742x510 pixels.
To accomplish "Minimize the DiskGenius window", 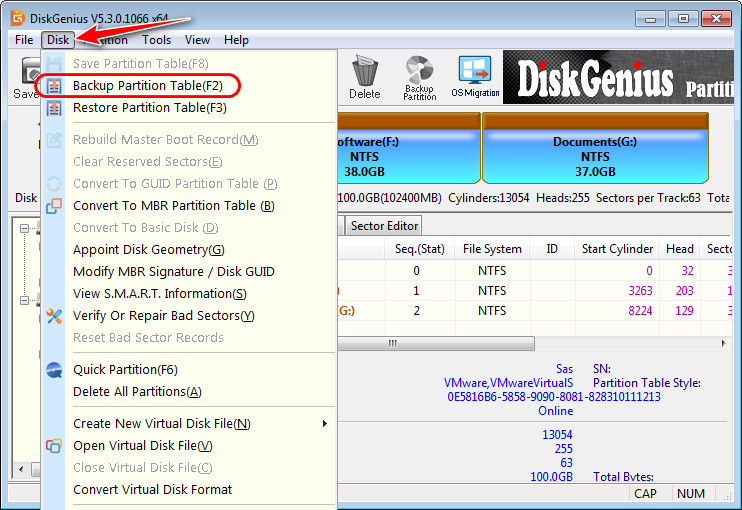I will (x=650, y=19).
